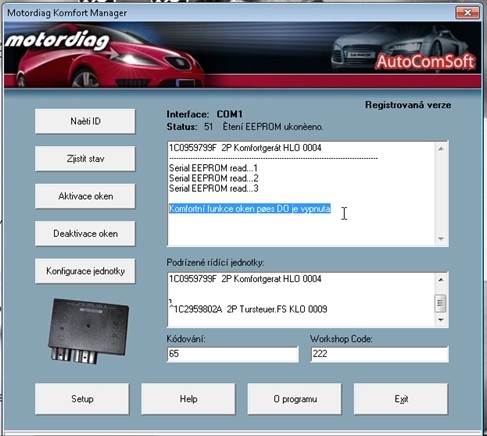The width and height of the screenshot is (487, 436).
Task: Click the Interface COM1 label
Action: tap(205, 114)
